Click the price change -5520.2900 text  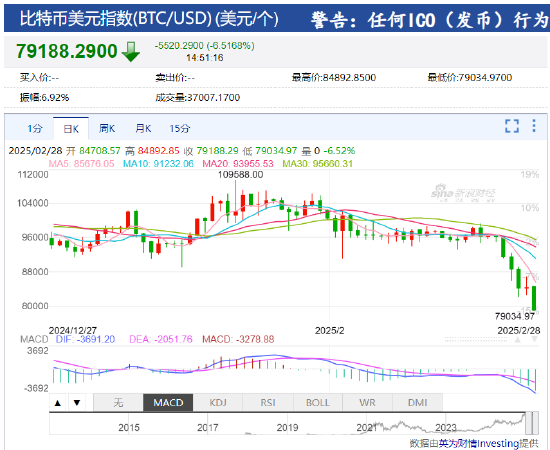pos(179,46)
